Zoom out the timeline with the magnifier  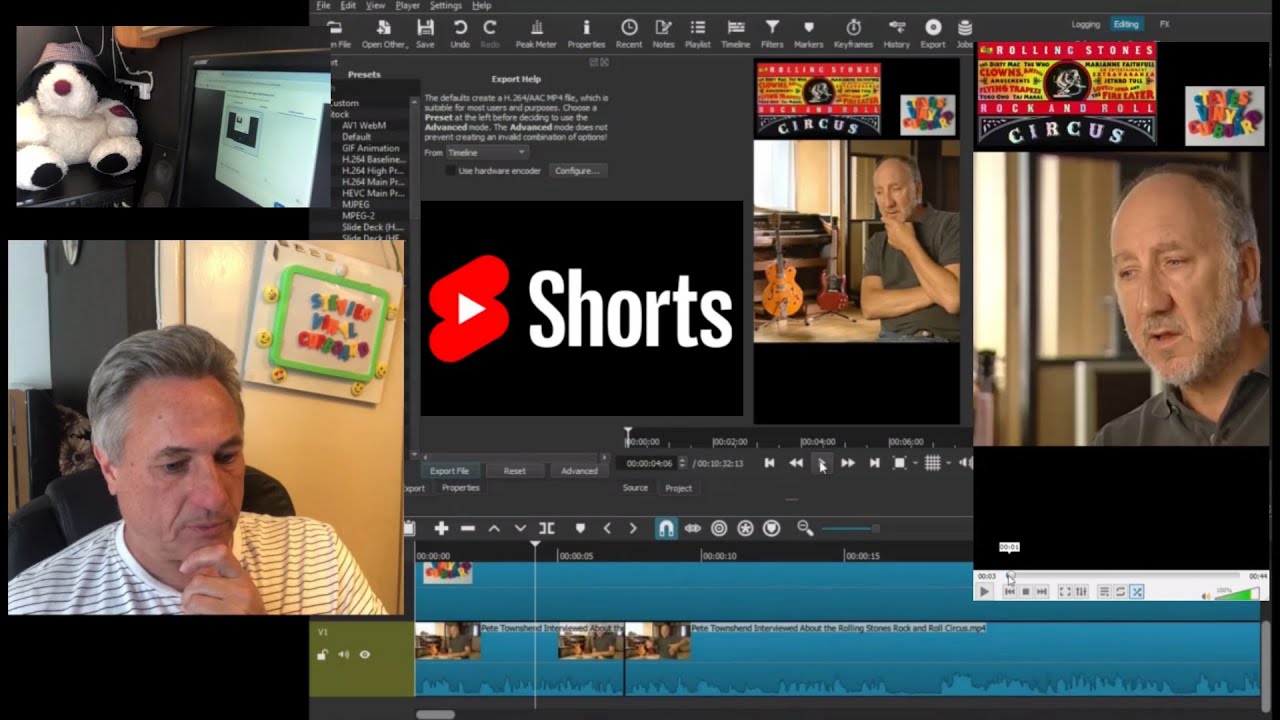point(805,528)
